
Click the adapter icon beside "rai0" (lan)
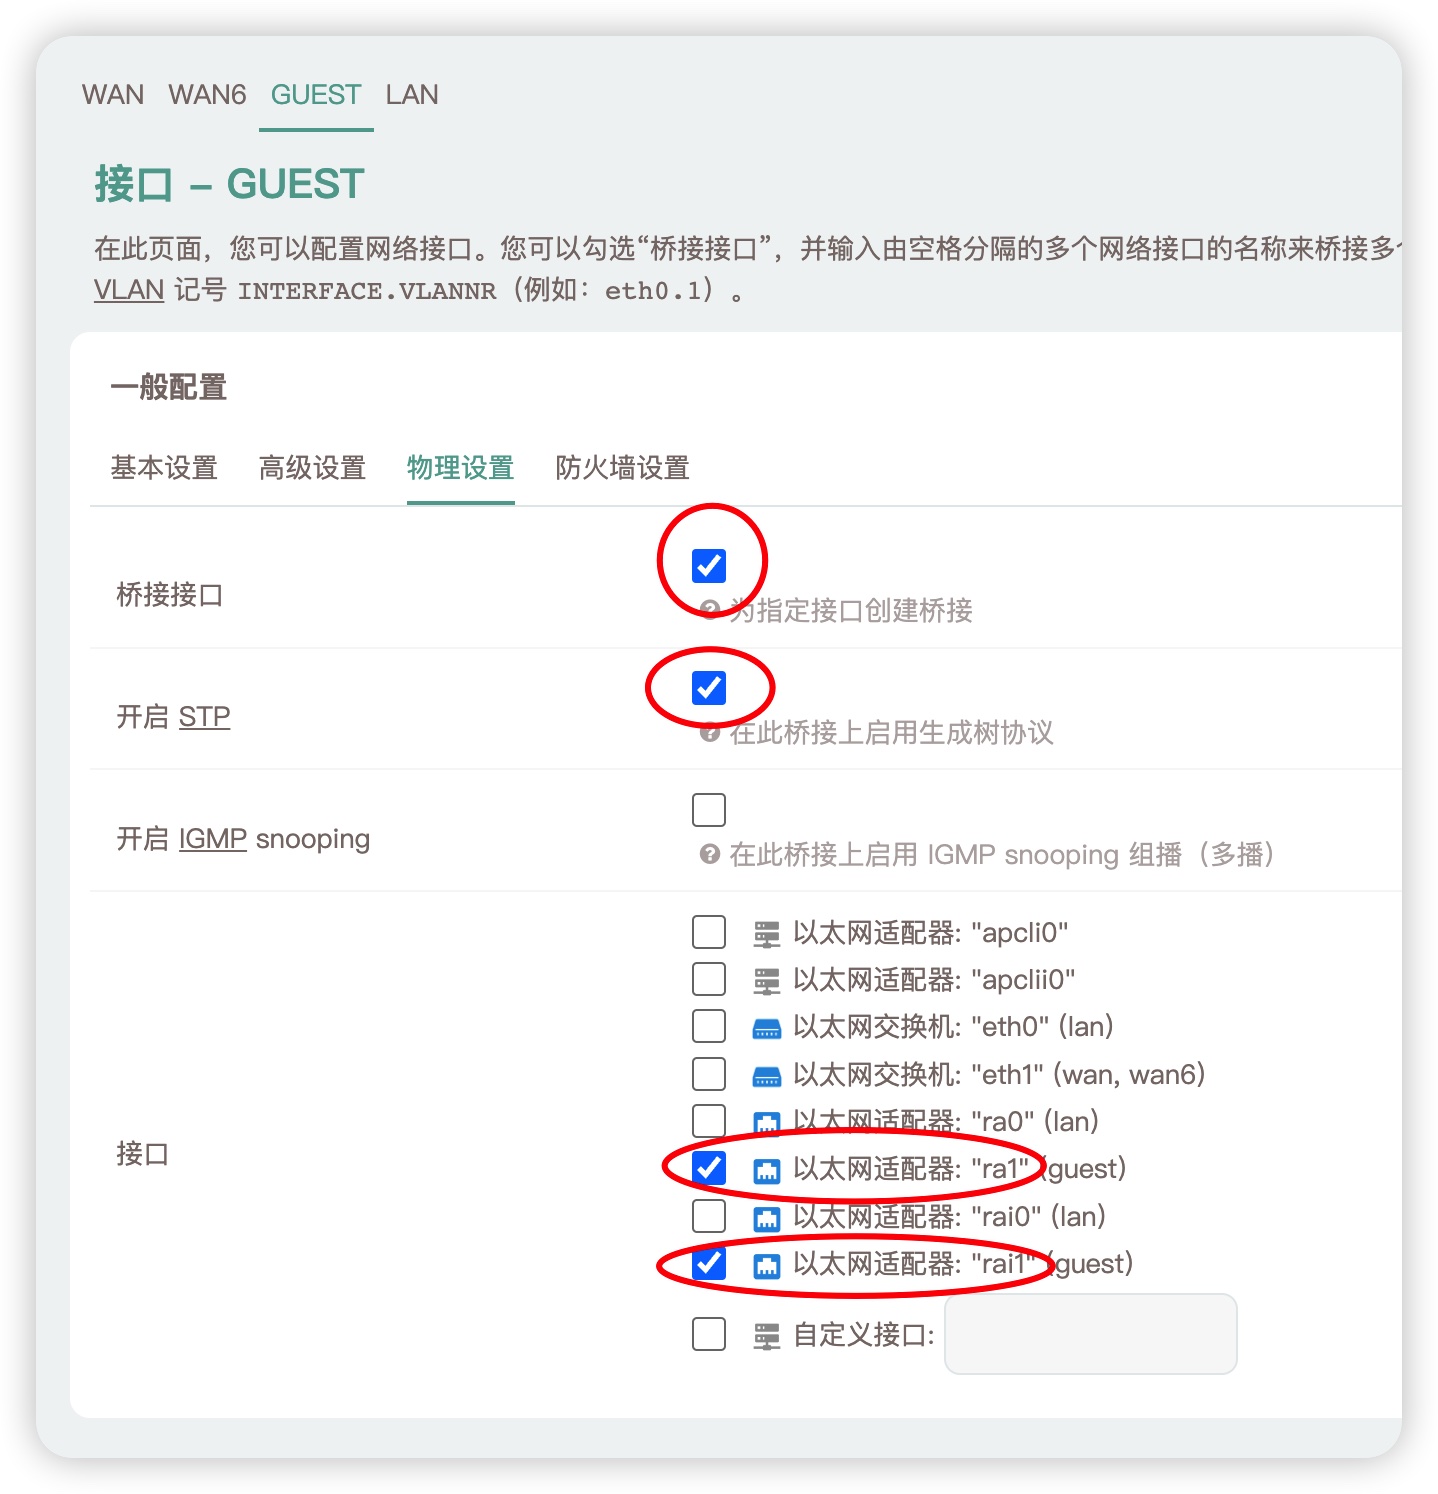[766, 1216]
